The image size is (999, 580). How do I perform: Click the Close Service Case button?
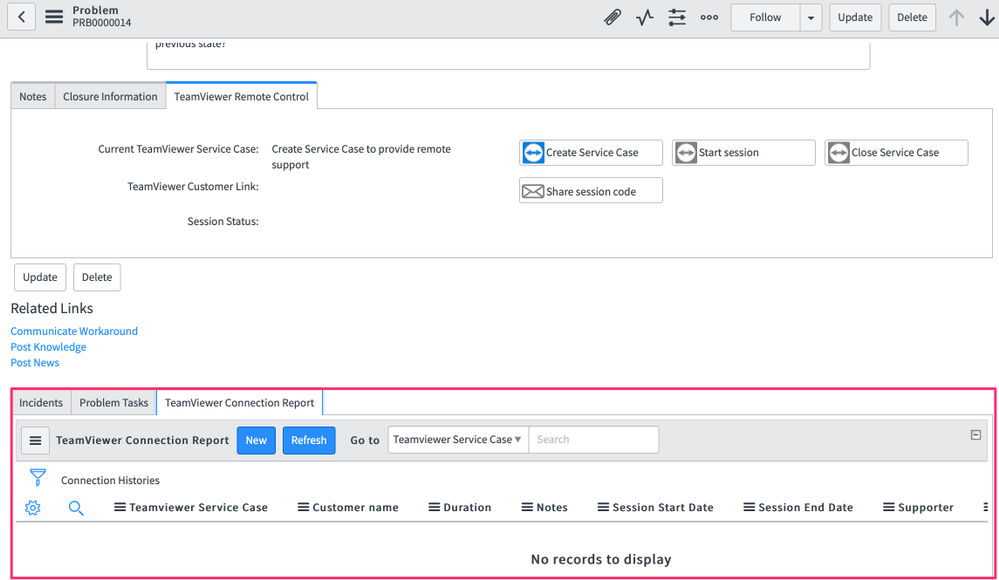point(896,152)
